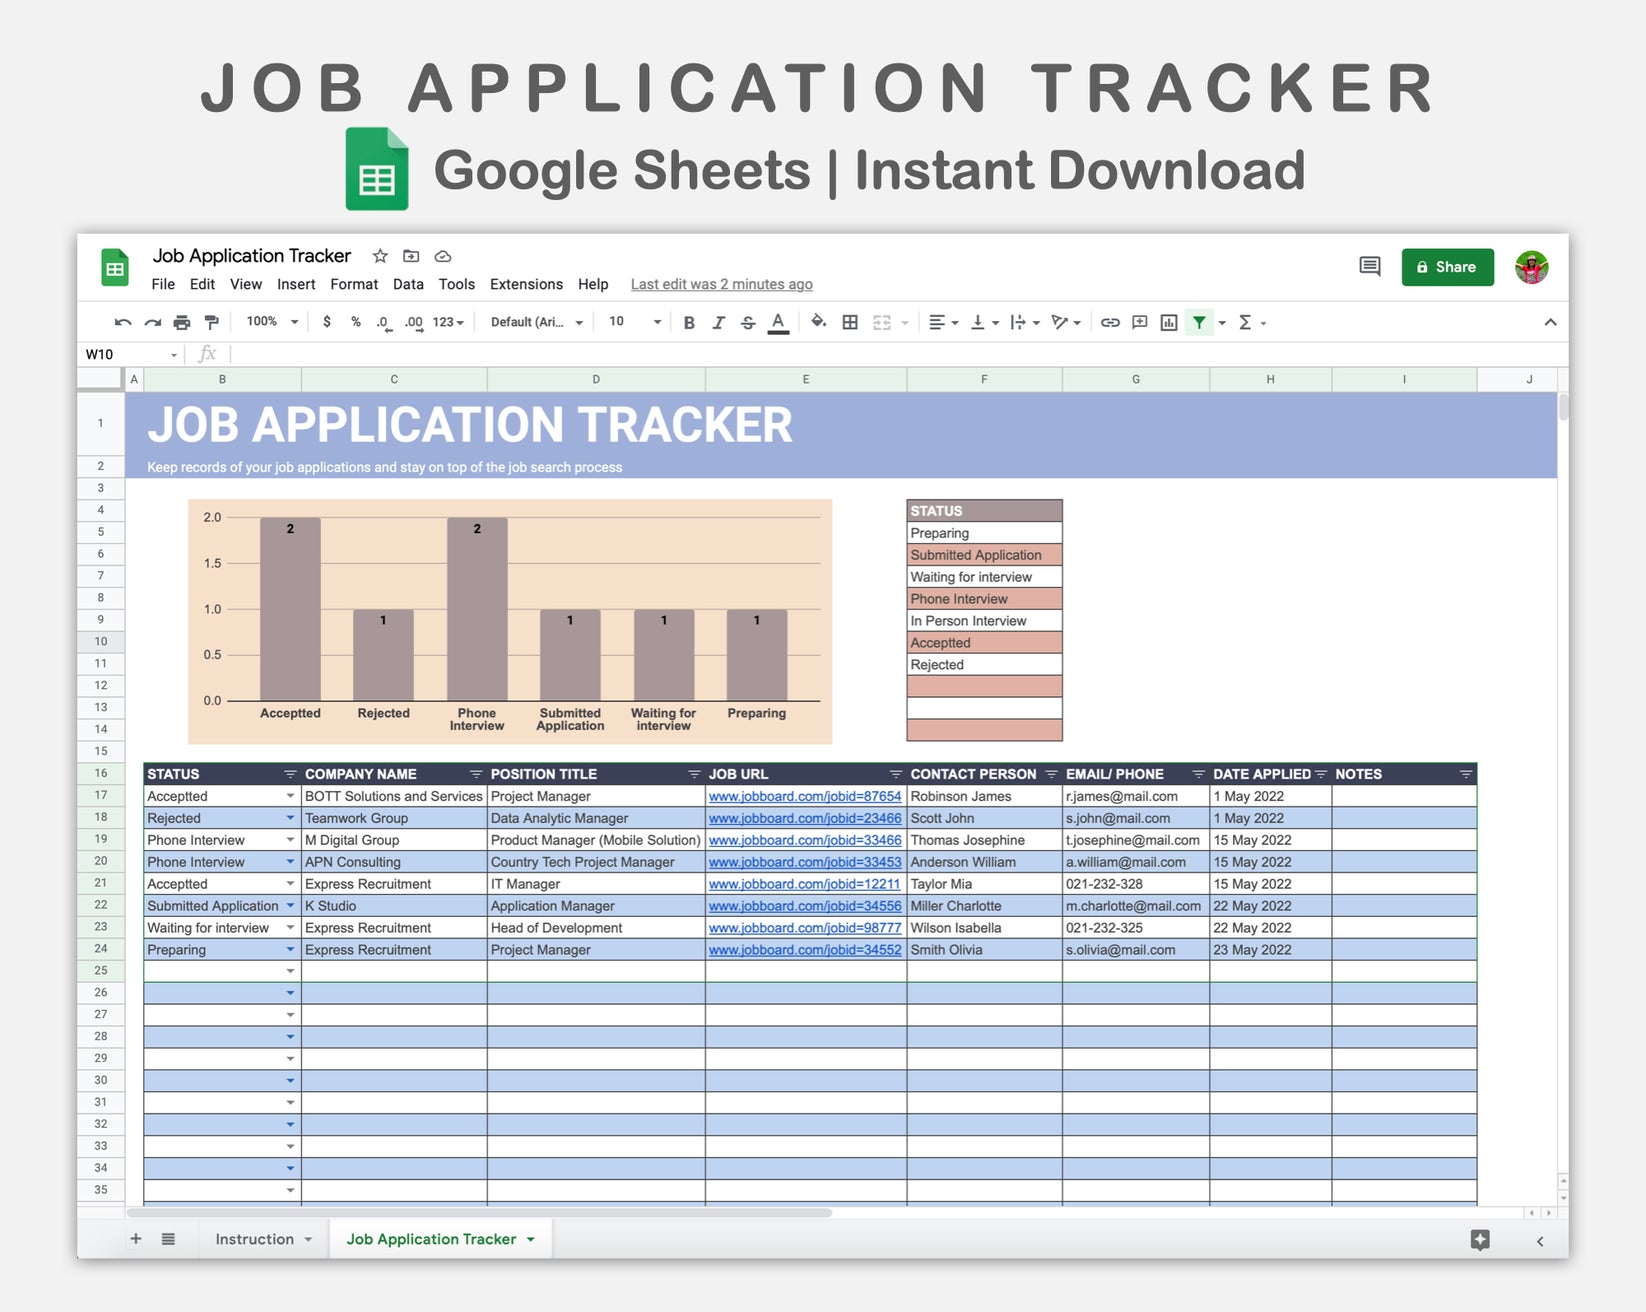The width and height of the screenshot is (1646, 1312).
Task: Open the jobboard.com/jobid=87654 link
Action: tap(804, 796)
